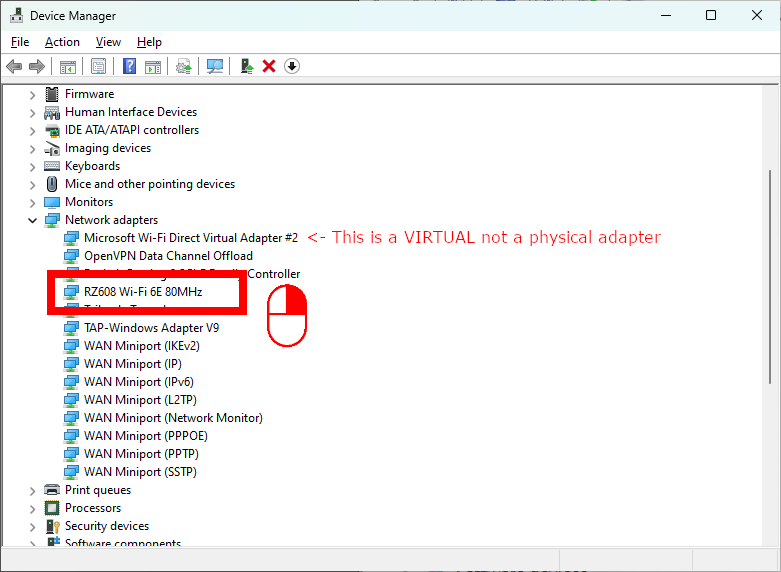Select Microsoft Wi-Fi Direct Virtual Adapter #2
The height and width of the screenshot is (572, 781).
point(190,238)
